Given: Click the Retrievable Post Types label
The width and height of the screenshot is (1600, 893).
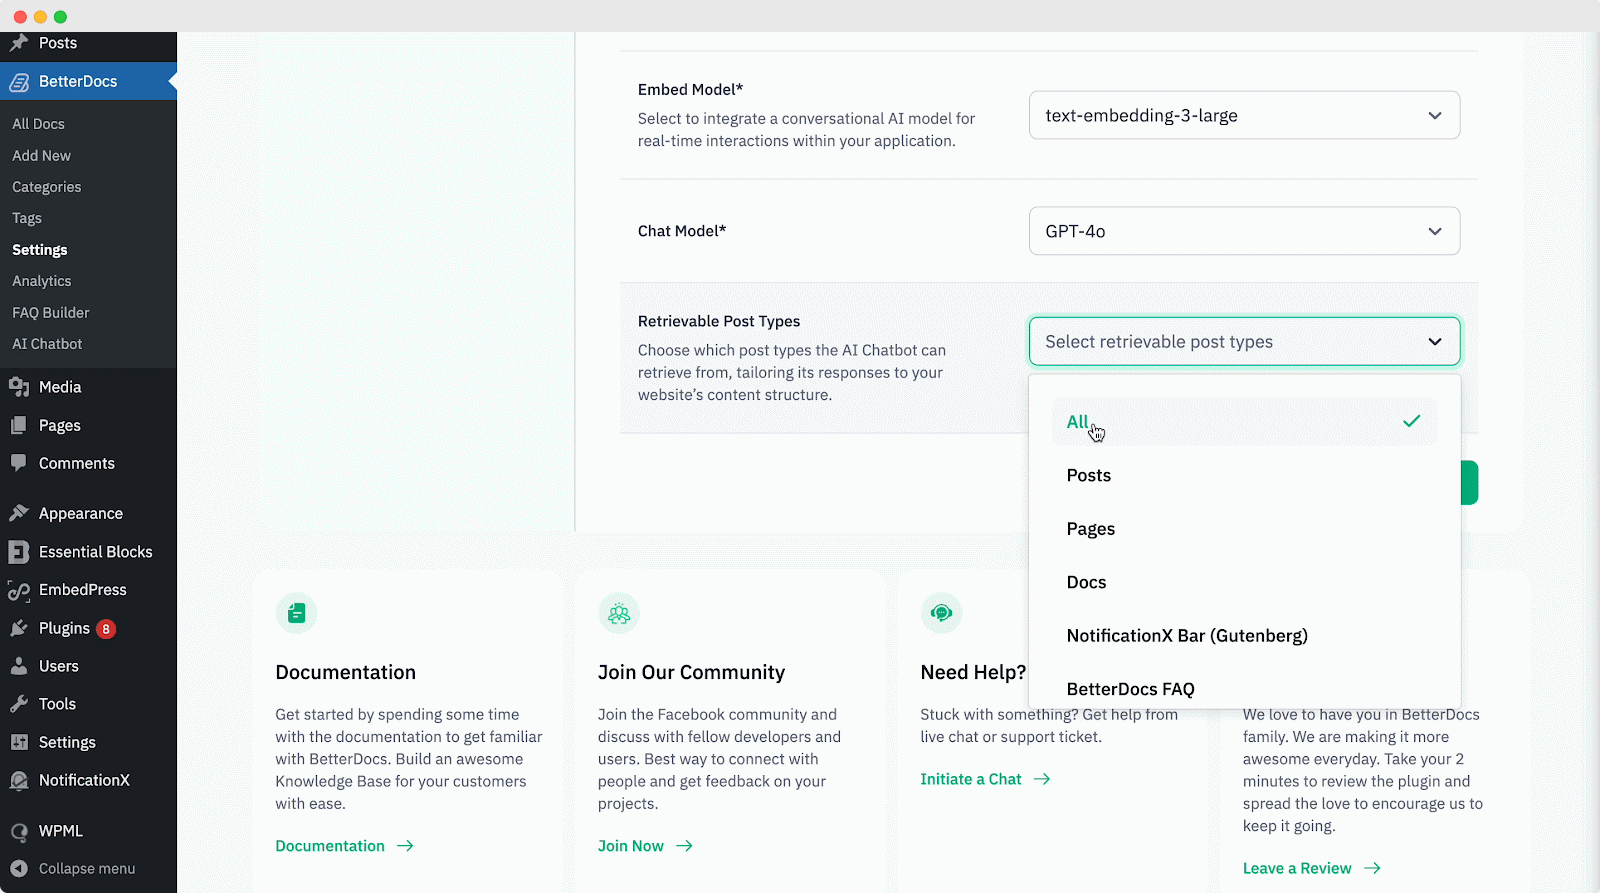Looking at the screenshot, I should click(x=719, y=321).
